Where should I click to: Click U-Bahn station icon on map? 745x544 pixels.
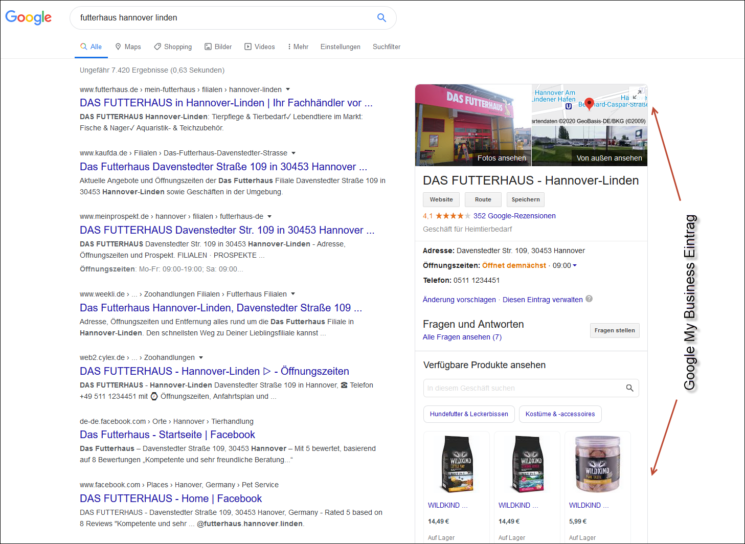(568, 106)
